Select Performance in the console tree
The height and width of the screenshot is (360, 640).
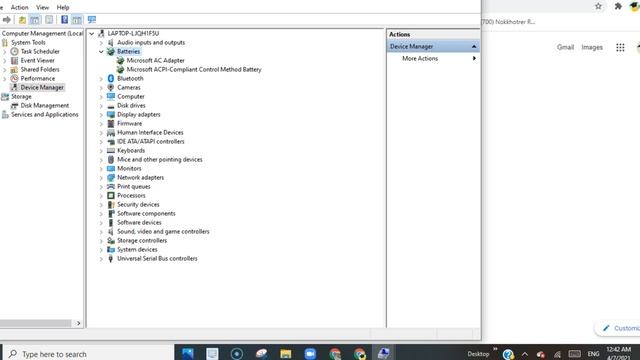click(38, 78)
